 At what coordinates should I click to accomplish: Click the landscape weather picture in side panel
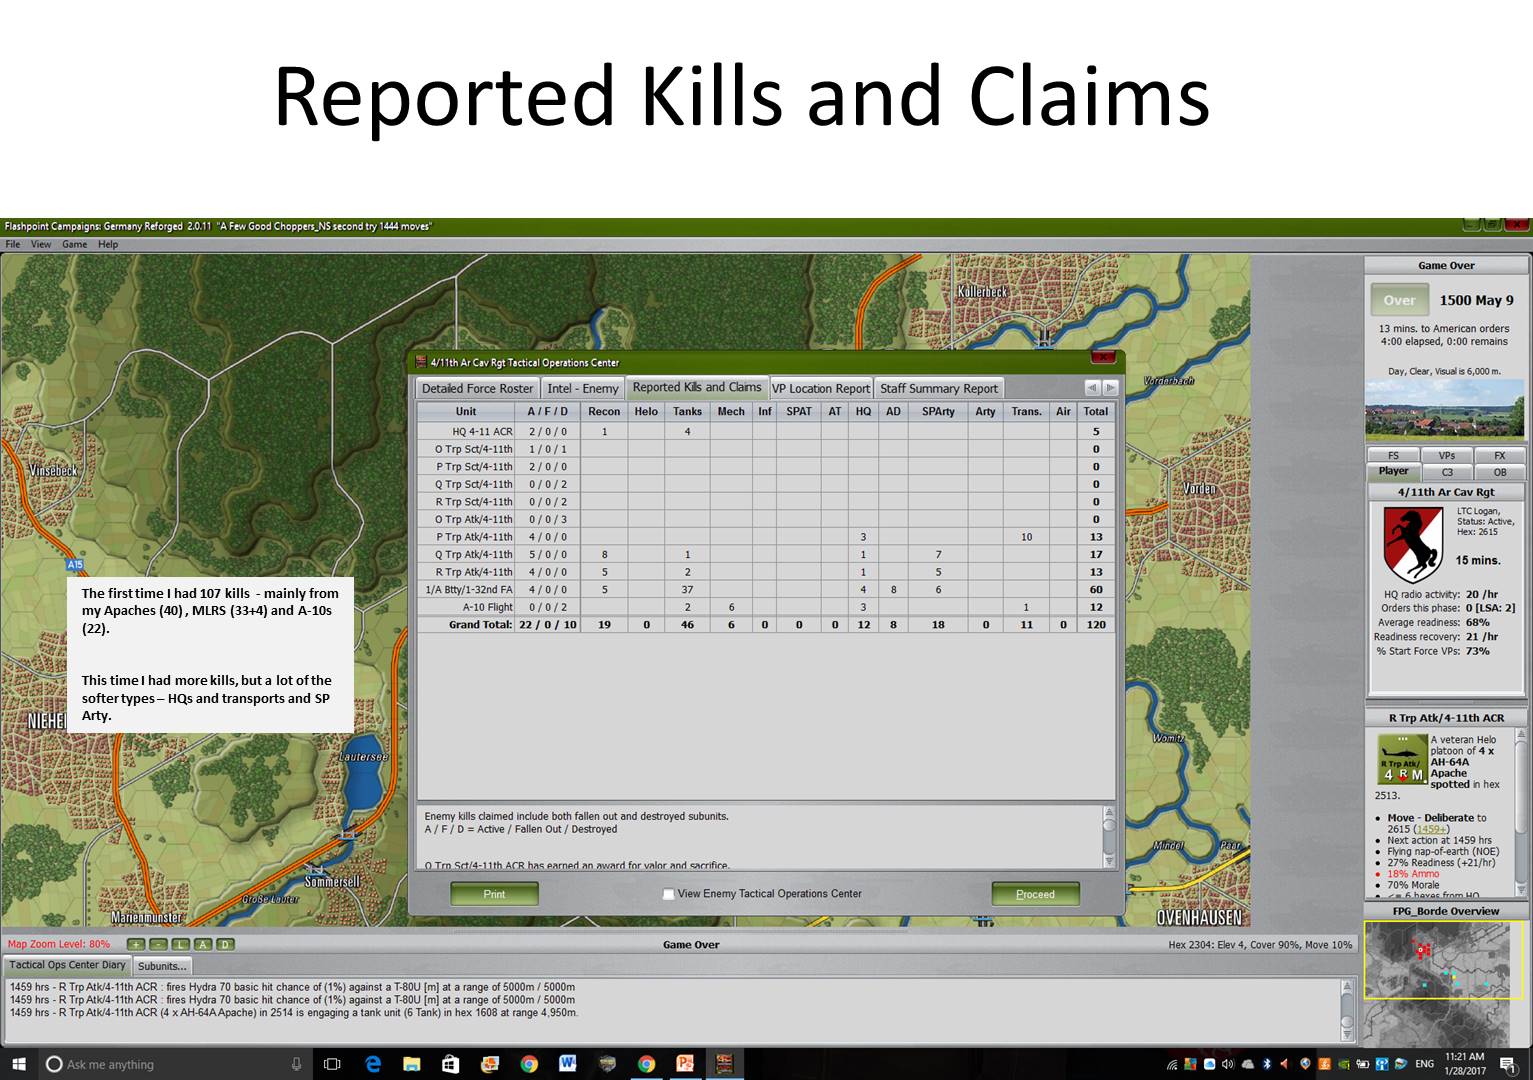coord(1446,409)
